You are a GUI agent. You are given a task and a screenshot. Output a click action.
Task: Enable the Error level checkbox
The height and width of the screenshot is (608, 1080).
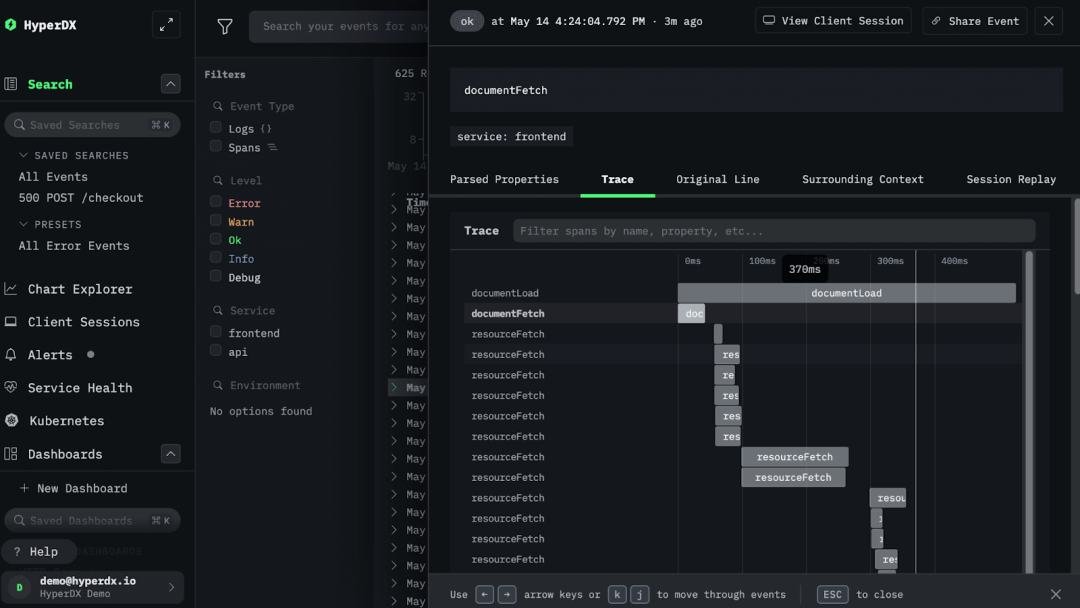tap(216, 202)
